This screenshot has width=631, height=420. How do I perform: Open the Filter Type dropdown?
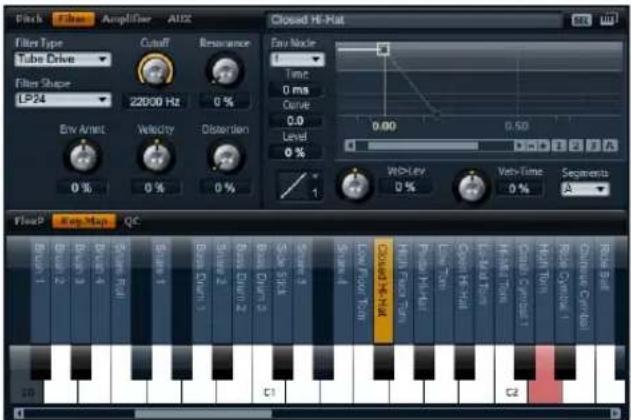[x=63, y=59]
